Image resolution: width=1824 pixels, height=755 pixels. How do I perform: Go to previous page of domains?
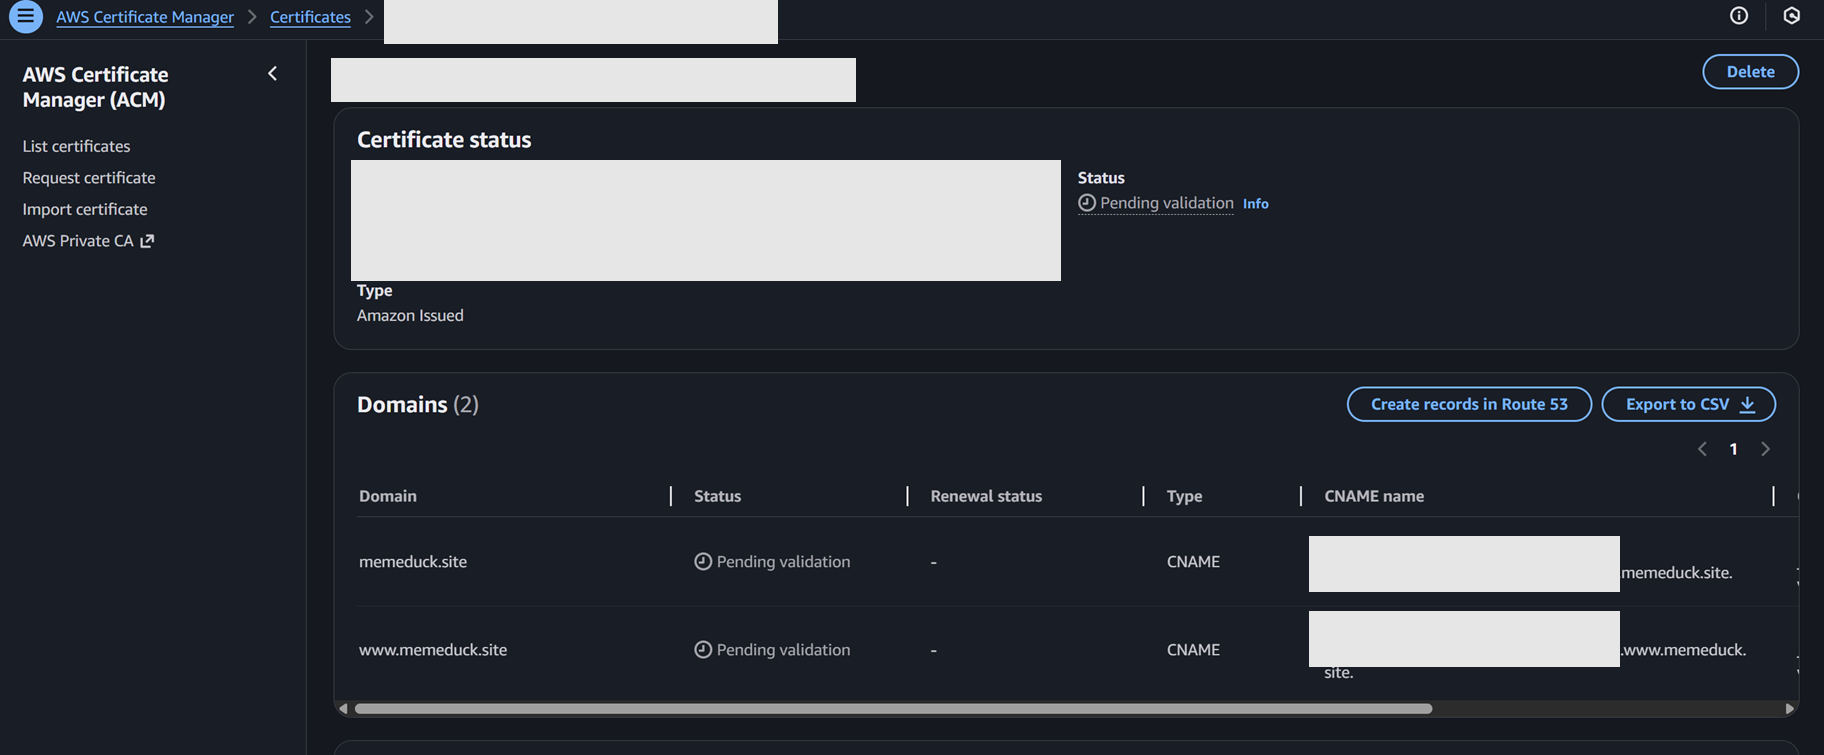(1702, 449)
